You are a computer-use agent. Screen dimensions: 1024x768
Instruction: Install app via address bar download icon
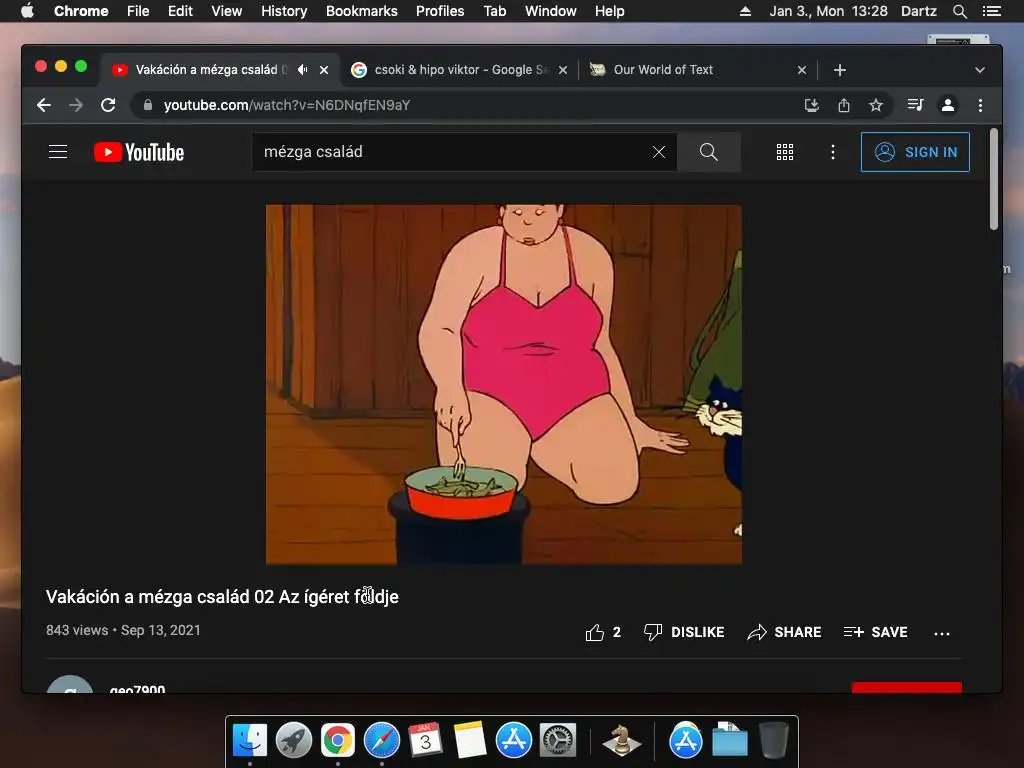(x=812, y=105)
